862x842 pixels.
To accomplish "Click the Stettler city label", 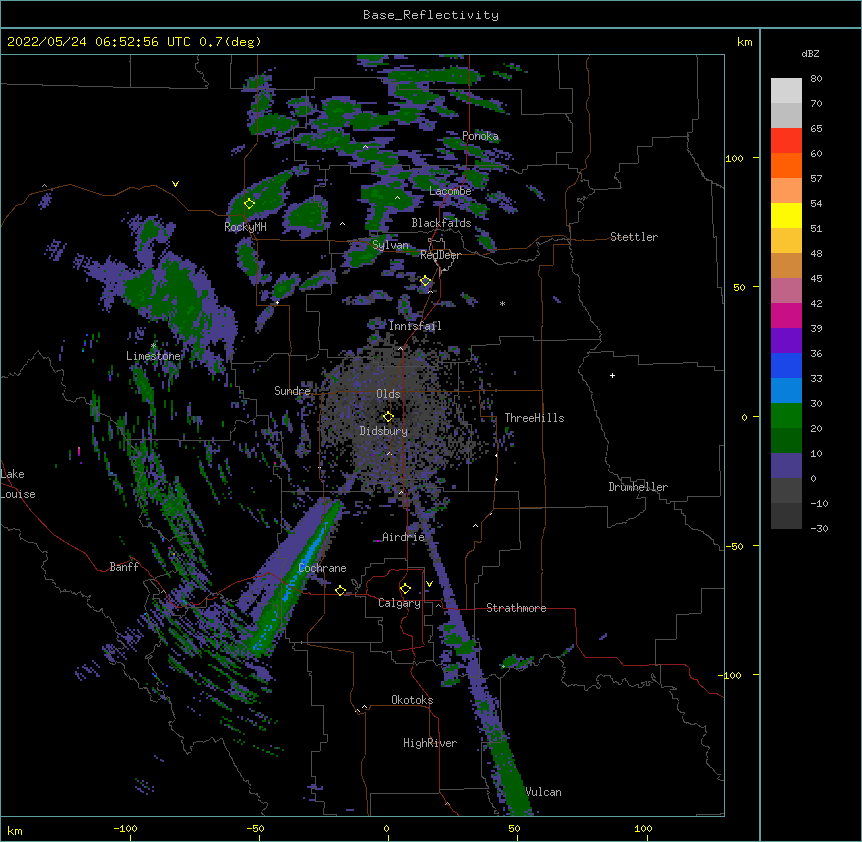I will (634, 237).
